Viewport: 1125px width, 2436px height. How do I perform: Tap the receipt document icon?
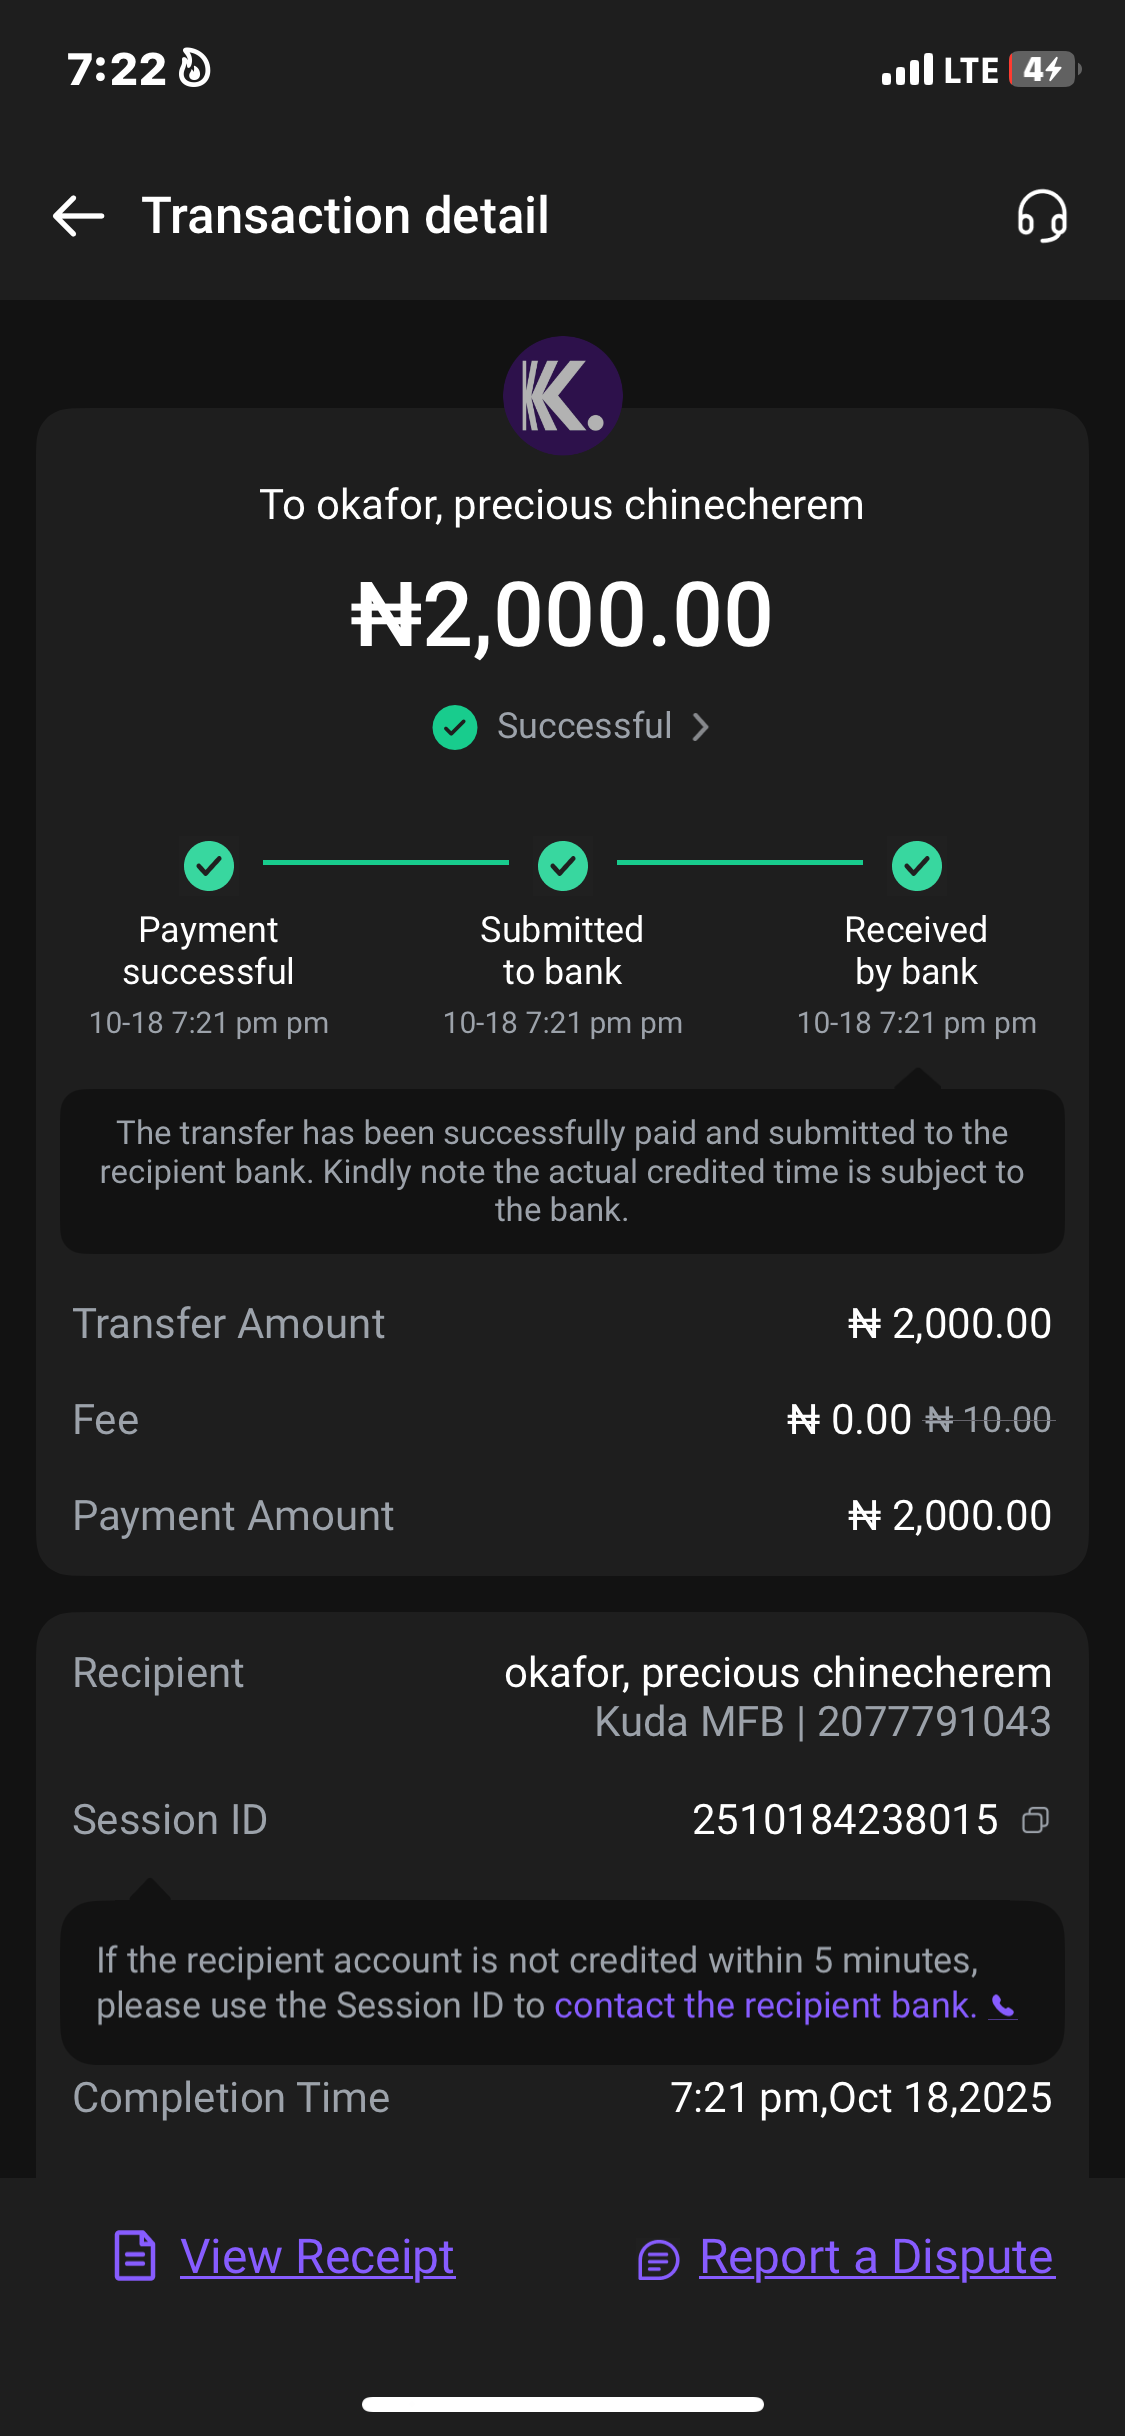coord(135,2256)
